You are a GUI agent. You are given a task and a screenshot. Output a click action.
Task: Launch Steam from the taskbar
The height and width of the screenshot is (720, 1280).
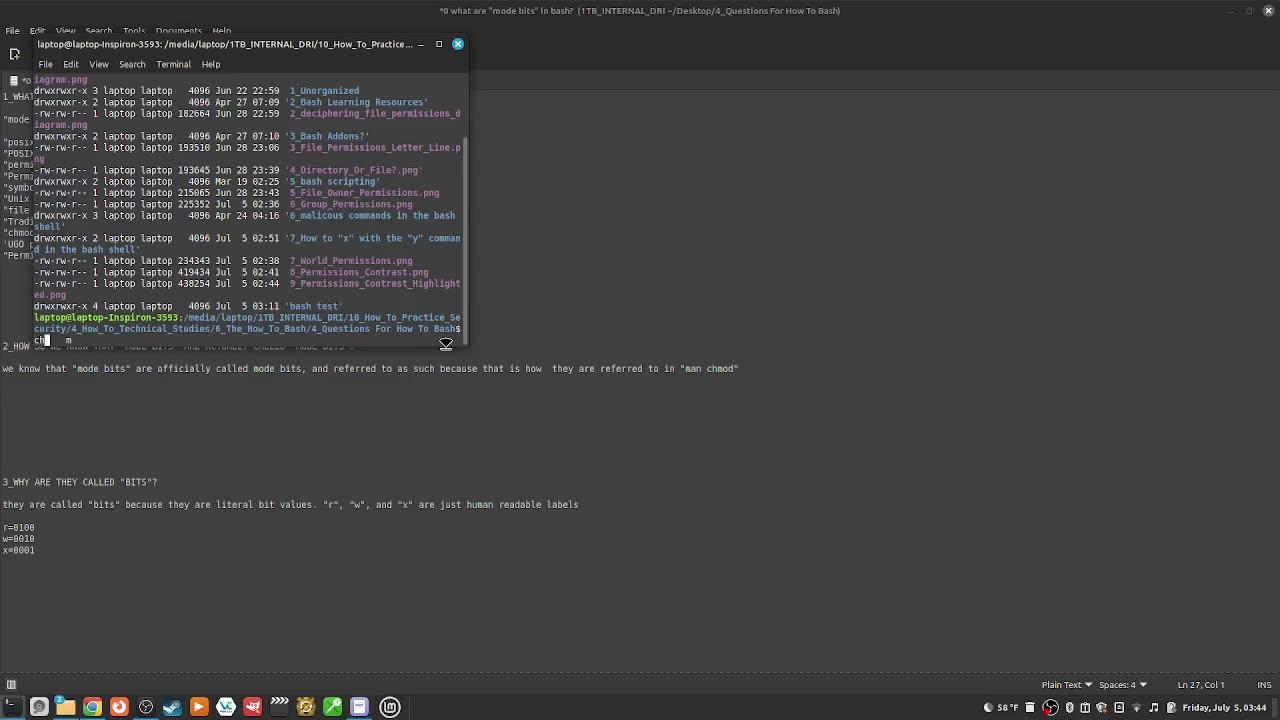172,707
